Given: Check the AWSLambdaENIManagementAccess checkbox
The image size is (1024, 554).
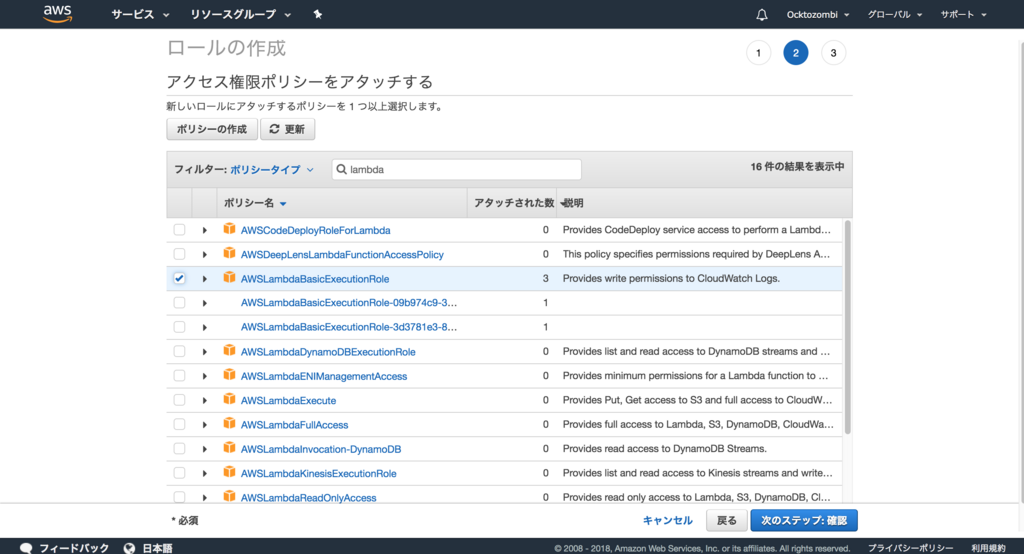Looking at the screenshot, I should [x=179, y=376].
